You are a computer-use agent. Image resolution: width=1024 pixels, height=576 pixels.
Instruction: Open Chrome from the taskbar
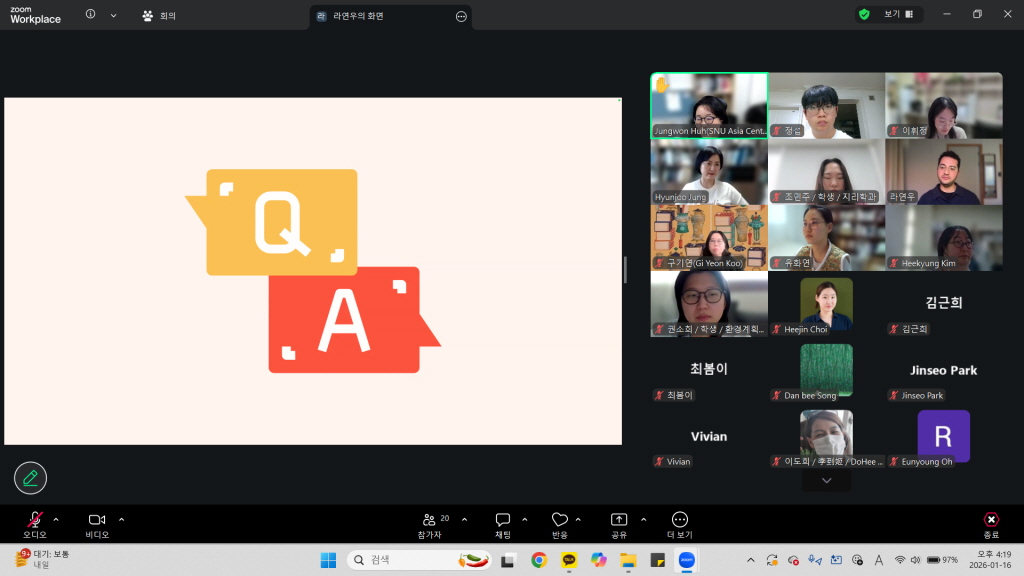click(537, 559)
